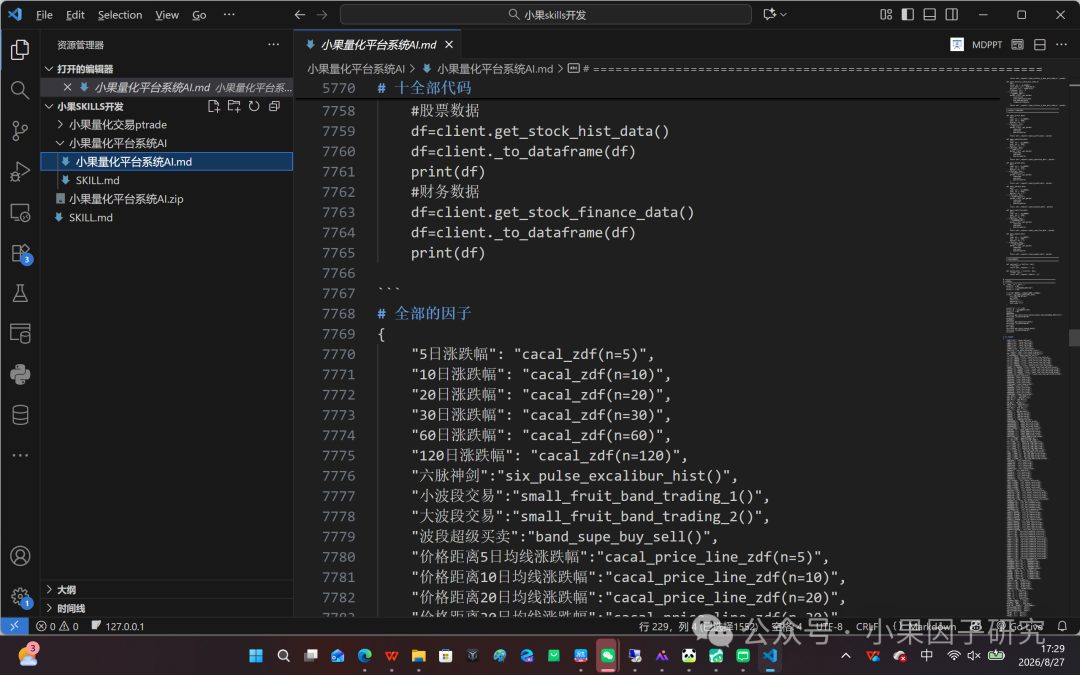1080x675 pixels.
Task: Open remote window indicator in status bar
Action: point(14,626)
